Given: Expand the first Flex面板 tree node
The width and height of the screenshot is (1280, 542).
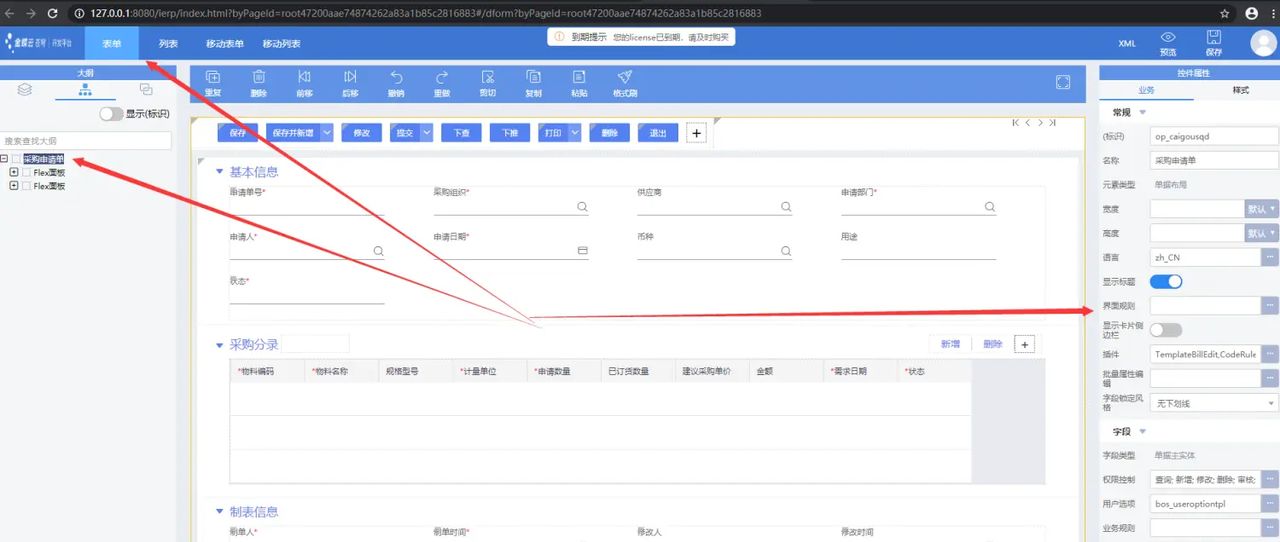Looking at the screenshot, I should (14, 173).
